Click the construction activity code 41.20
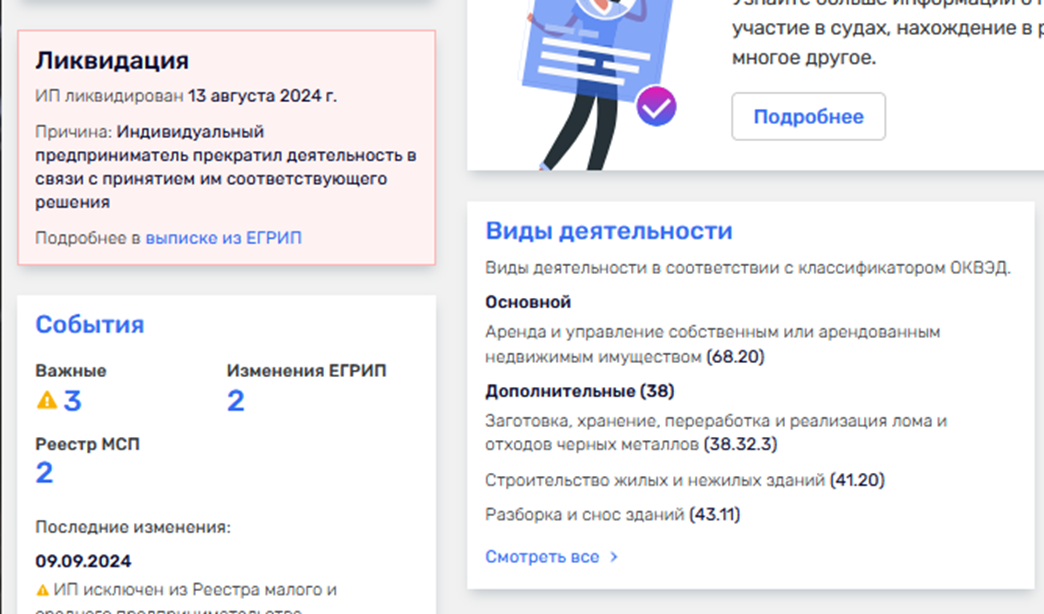The image size is (1044, 614). [x=857, y=480]
